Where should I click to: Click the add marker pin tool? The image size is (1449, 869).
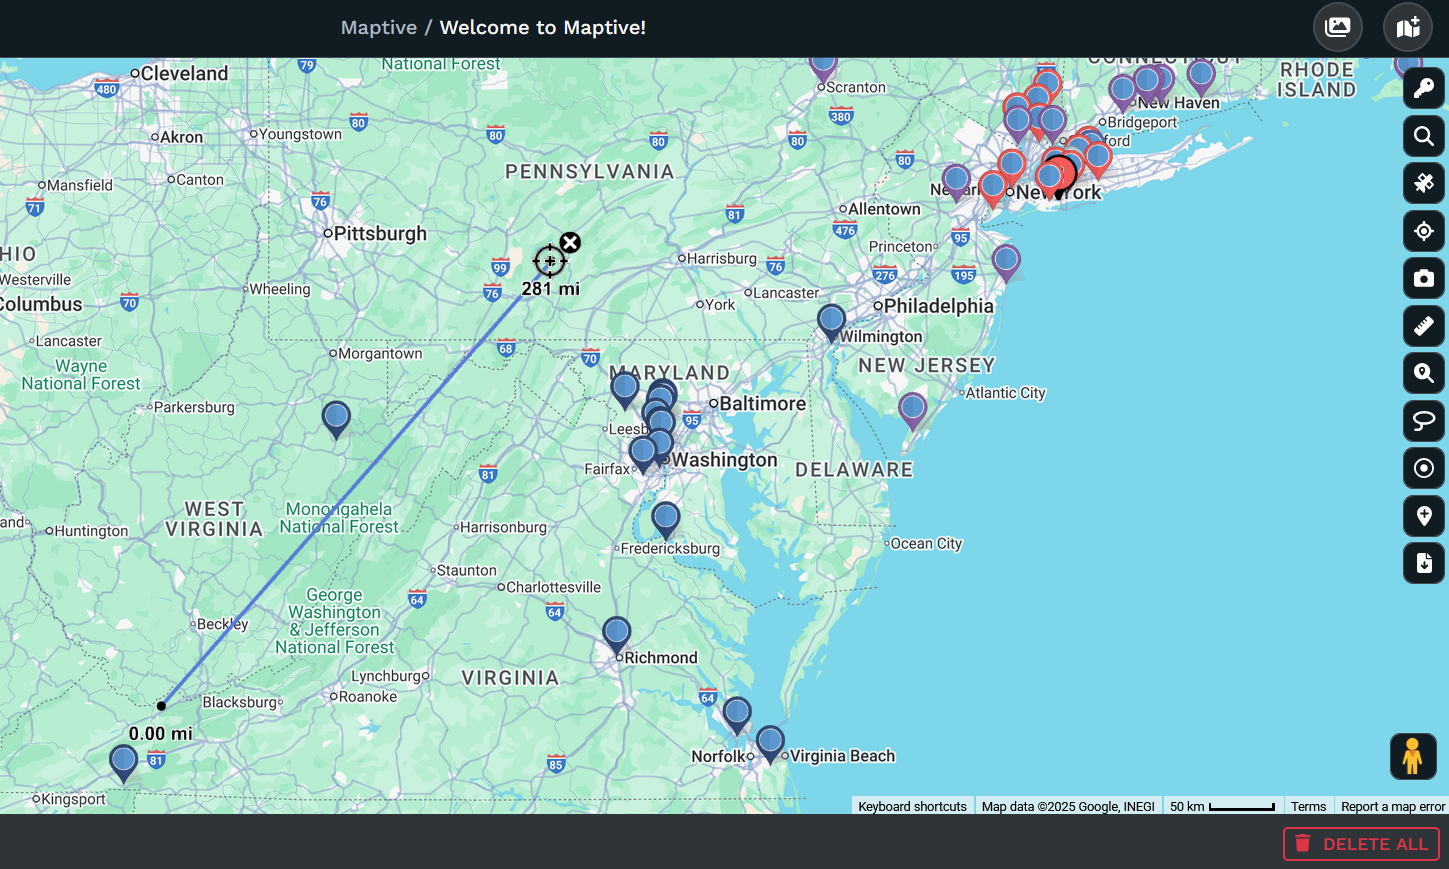1424,516
